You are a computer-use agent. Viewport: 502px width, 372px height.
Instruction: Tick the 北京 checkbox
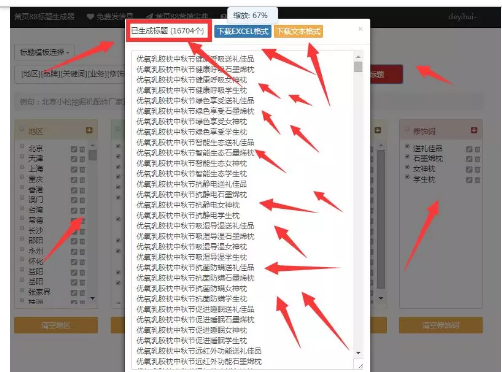(22, 146)
